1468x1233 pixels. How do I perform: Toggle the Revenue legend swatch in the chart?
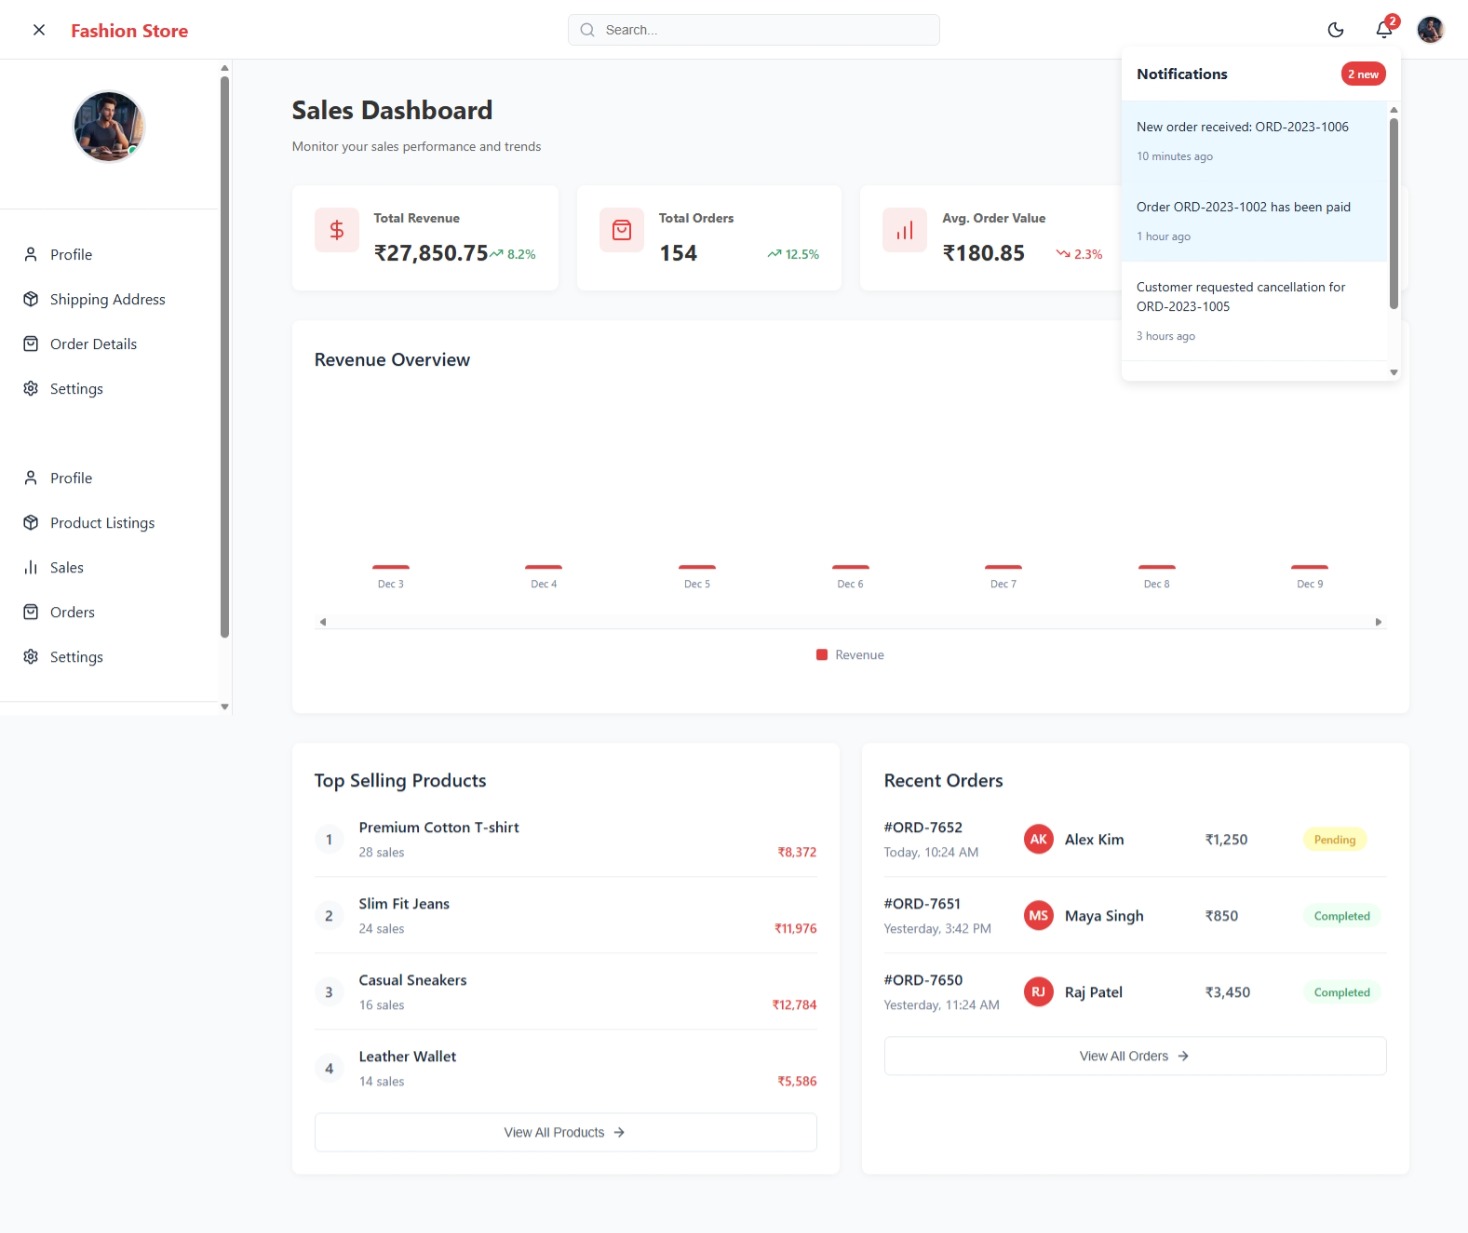click(822, 655)
